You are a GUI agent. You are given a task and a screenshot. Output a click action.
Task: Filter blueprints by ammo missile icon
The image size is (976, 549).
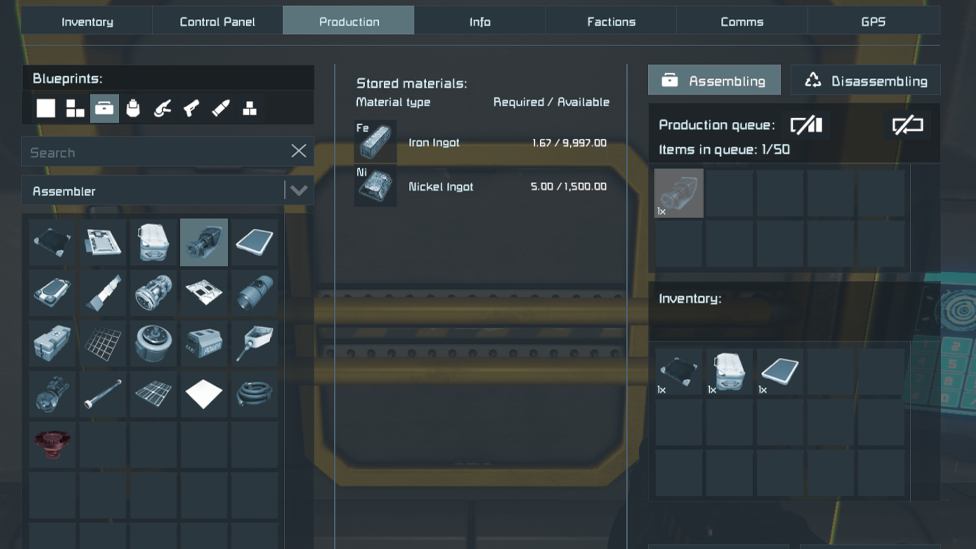coord(220,108)
